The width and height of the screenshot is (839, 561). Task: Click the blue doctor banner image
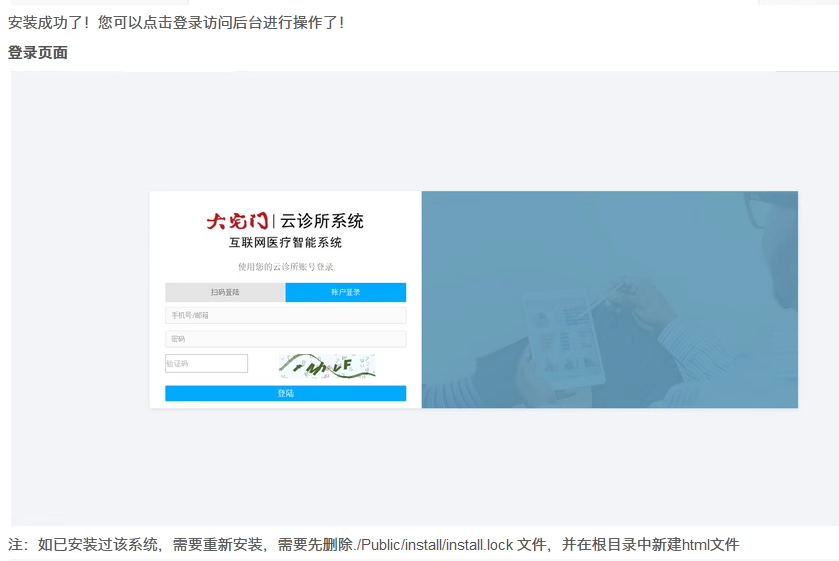pos(609,300)
